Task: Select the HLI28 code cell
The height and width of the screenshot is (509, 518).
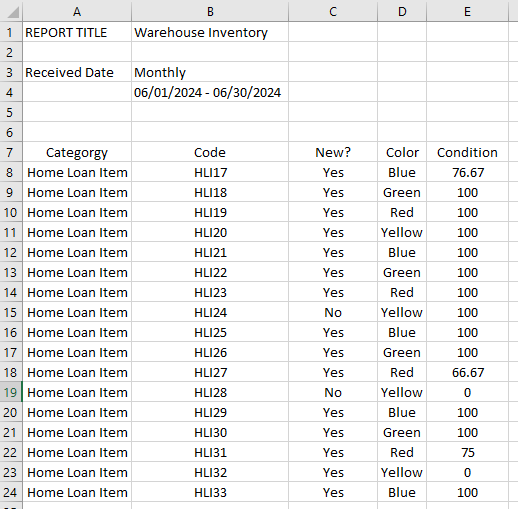Action: point(210,392)
